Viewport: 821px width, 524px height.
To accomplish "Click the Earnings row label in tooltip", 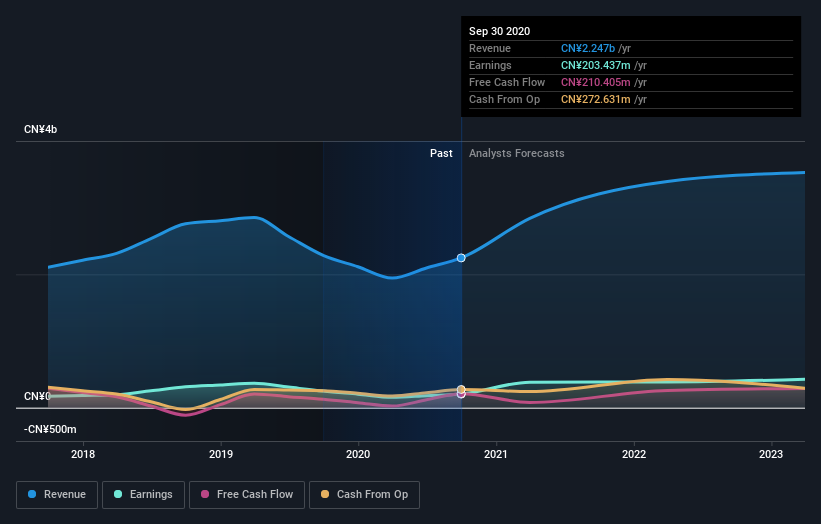I will coord(490,65).
